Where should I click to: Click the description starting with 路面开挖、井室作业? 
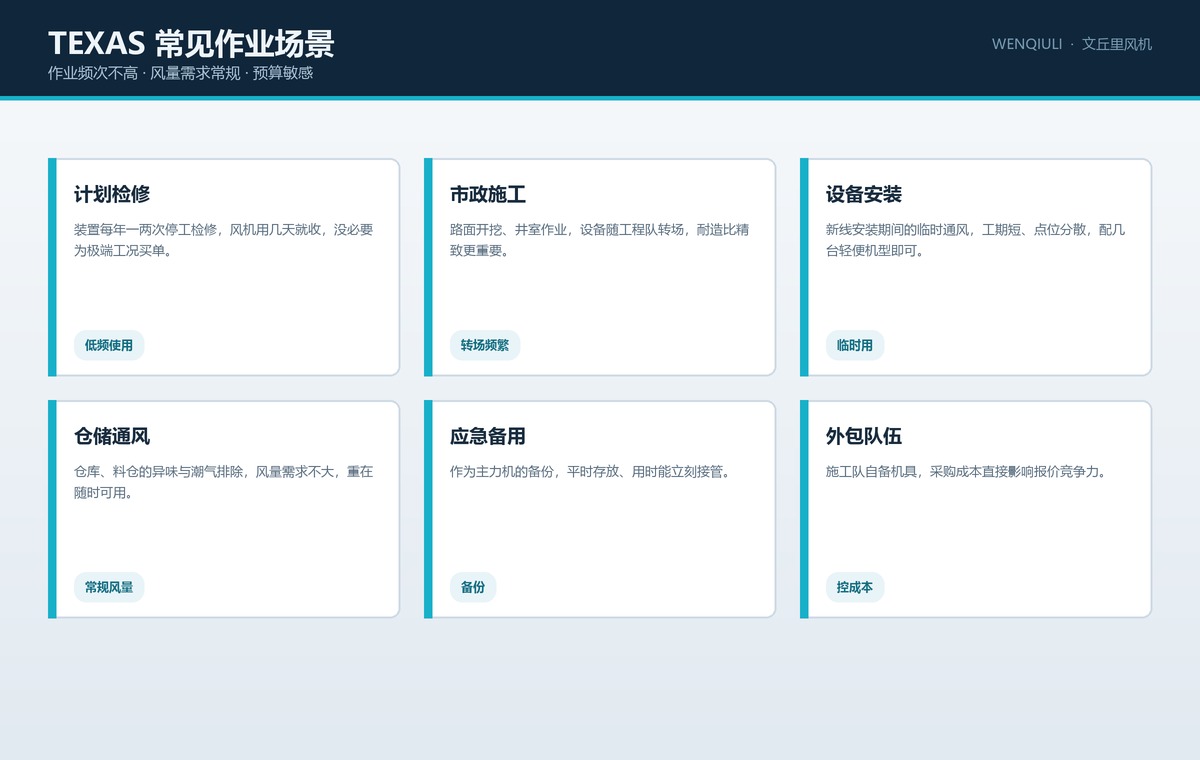tap(600, 240)
